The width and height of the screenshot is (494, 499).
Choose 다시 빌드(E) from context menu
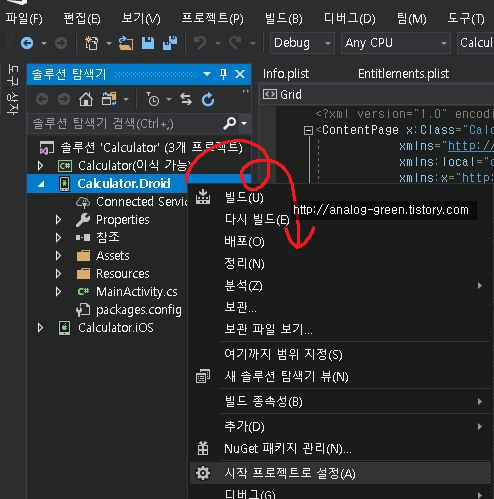[340, 219]
